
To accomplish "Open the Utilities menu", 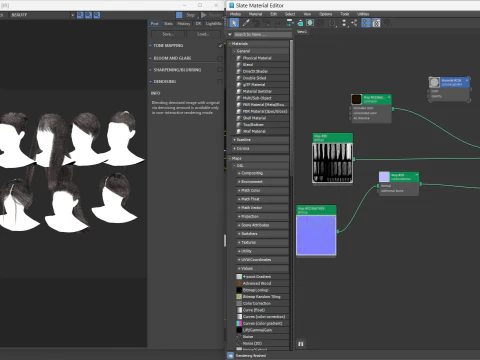I will pyautogui.click(x=363, y=14).
